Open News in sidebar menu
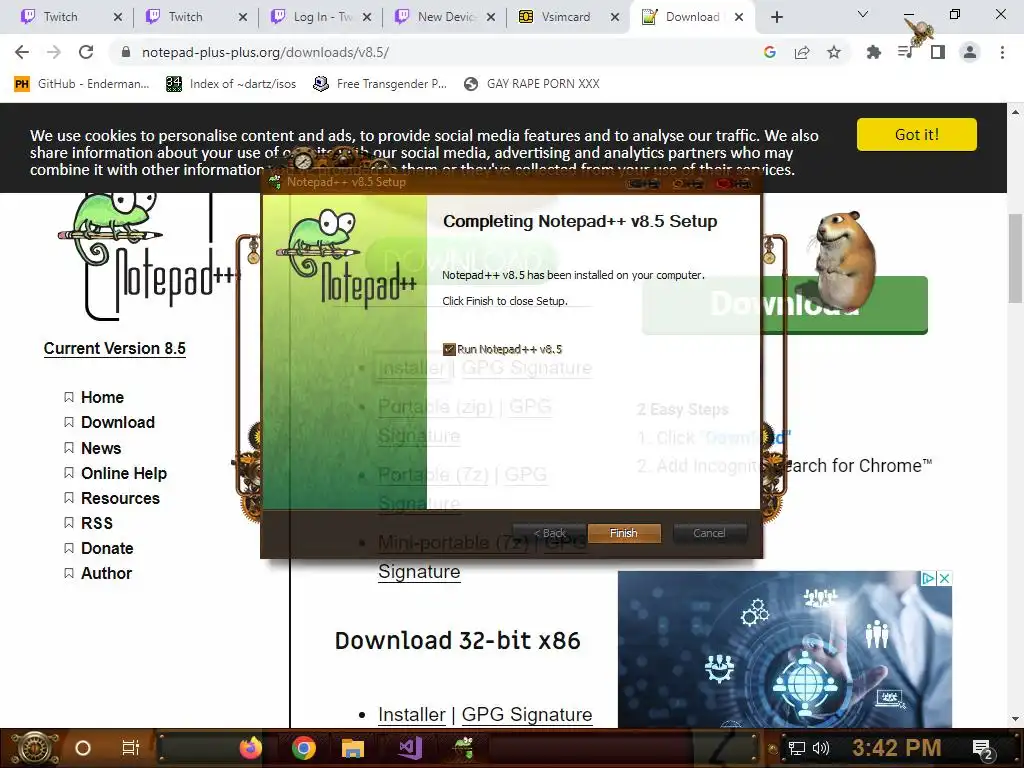The image size is (1024, 768). tap(101, 448)
